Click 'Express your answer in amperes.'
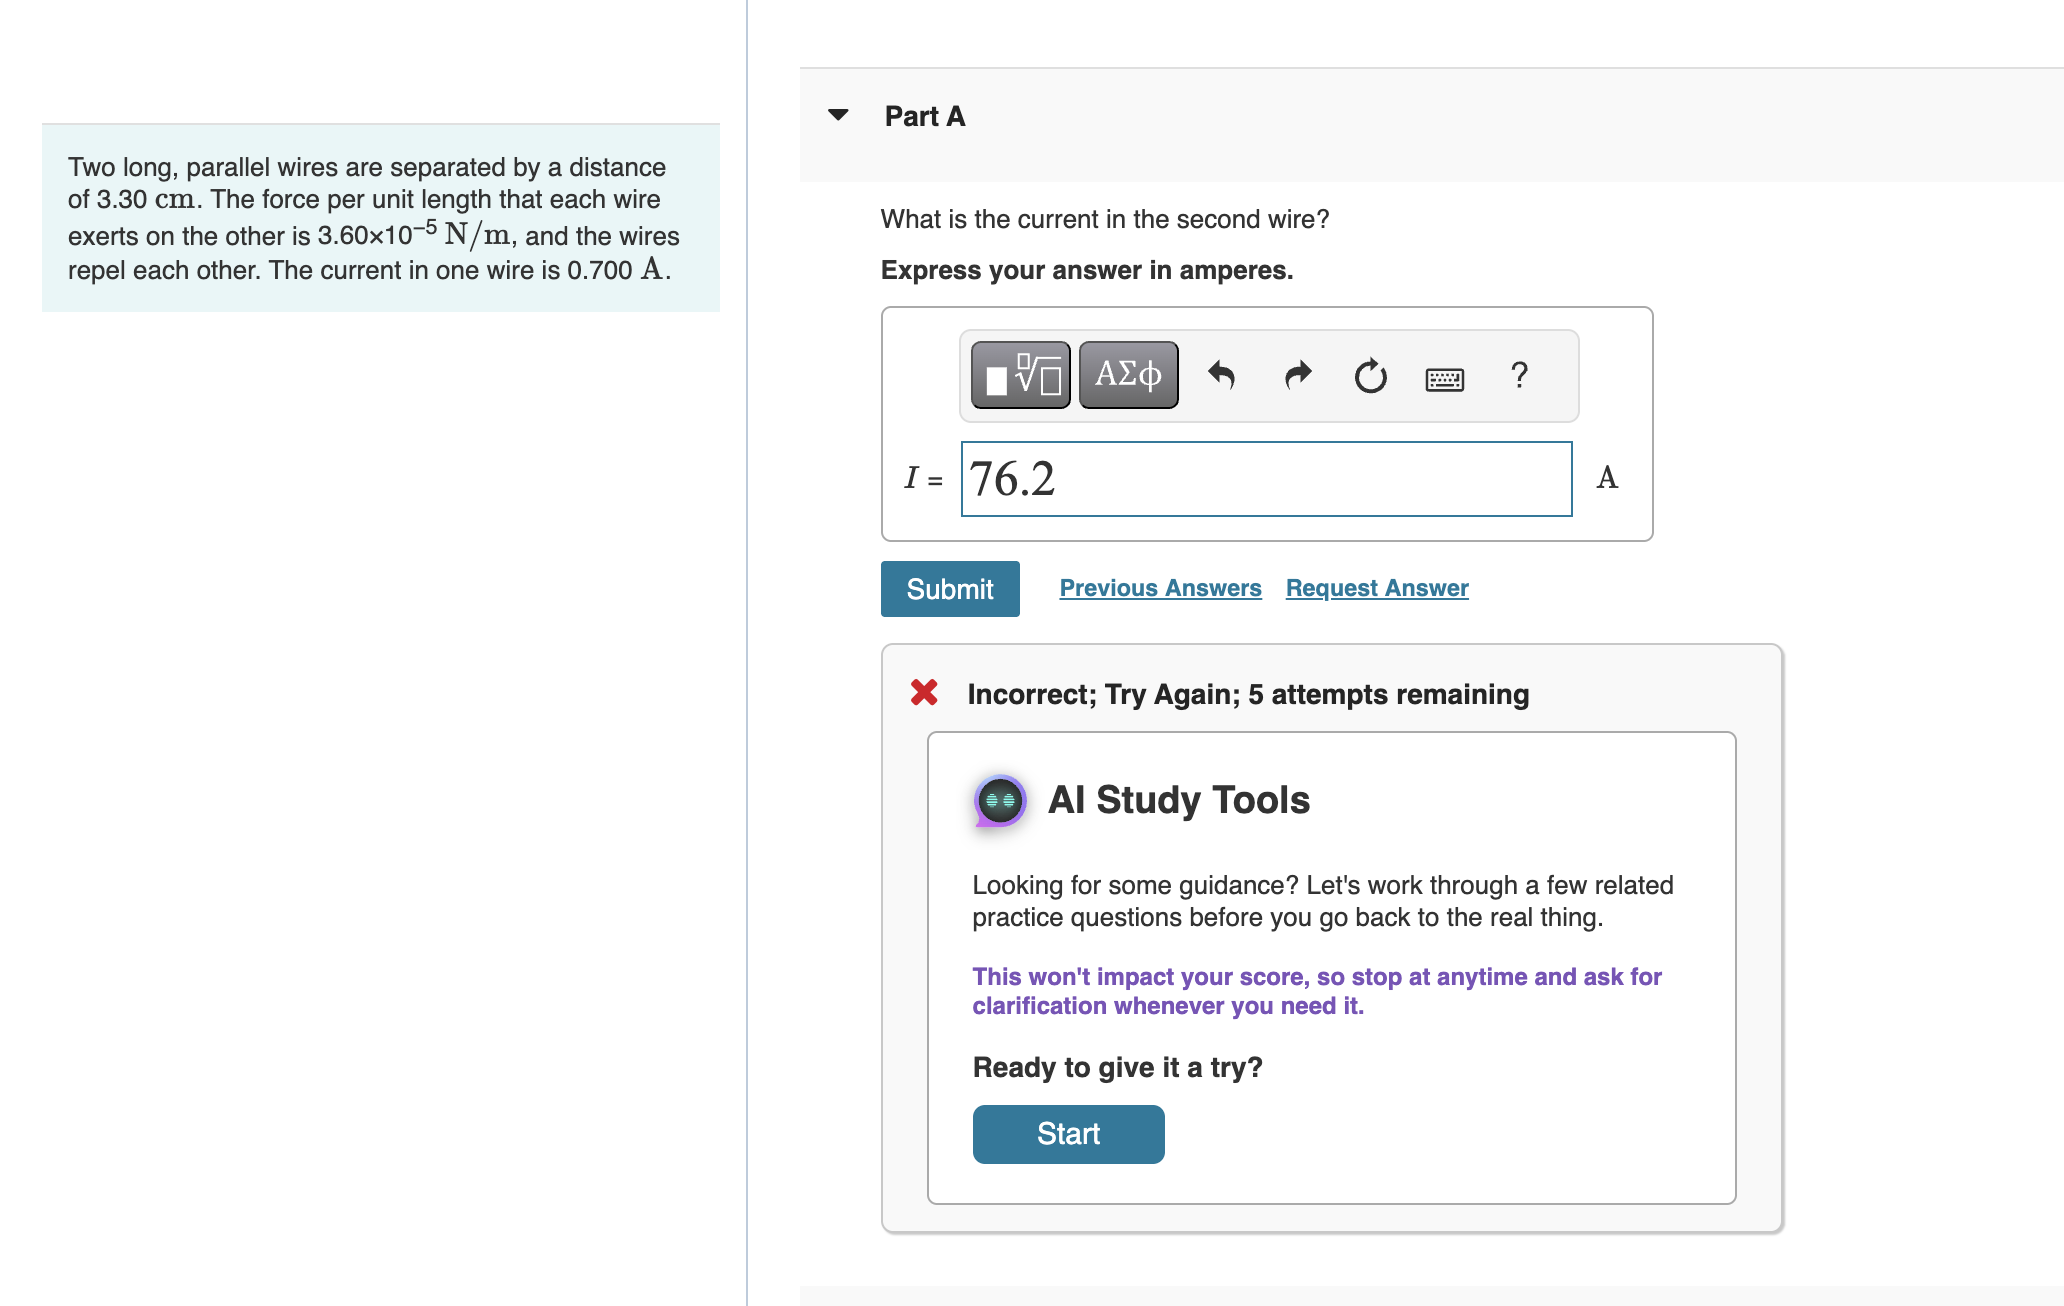 1087,270
